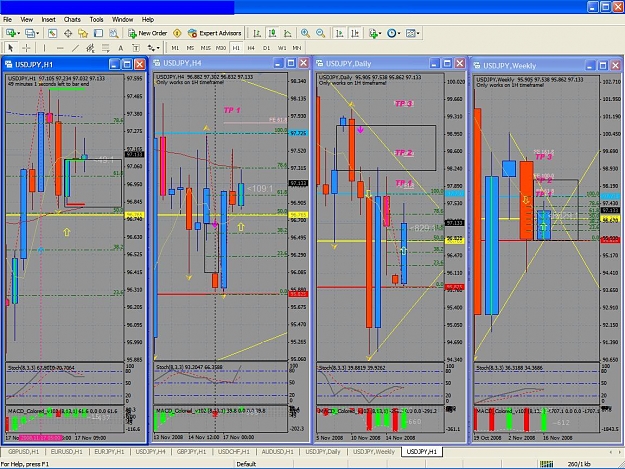Image resolution: width=625 pixels, height=469 pixels.
Task: Open the Strategy Tester magnifier icon
Action: (x=114, y=33)
